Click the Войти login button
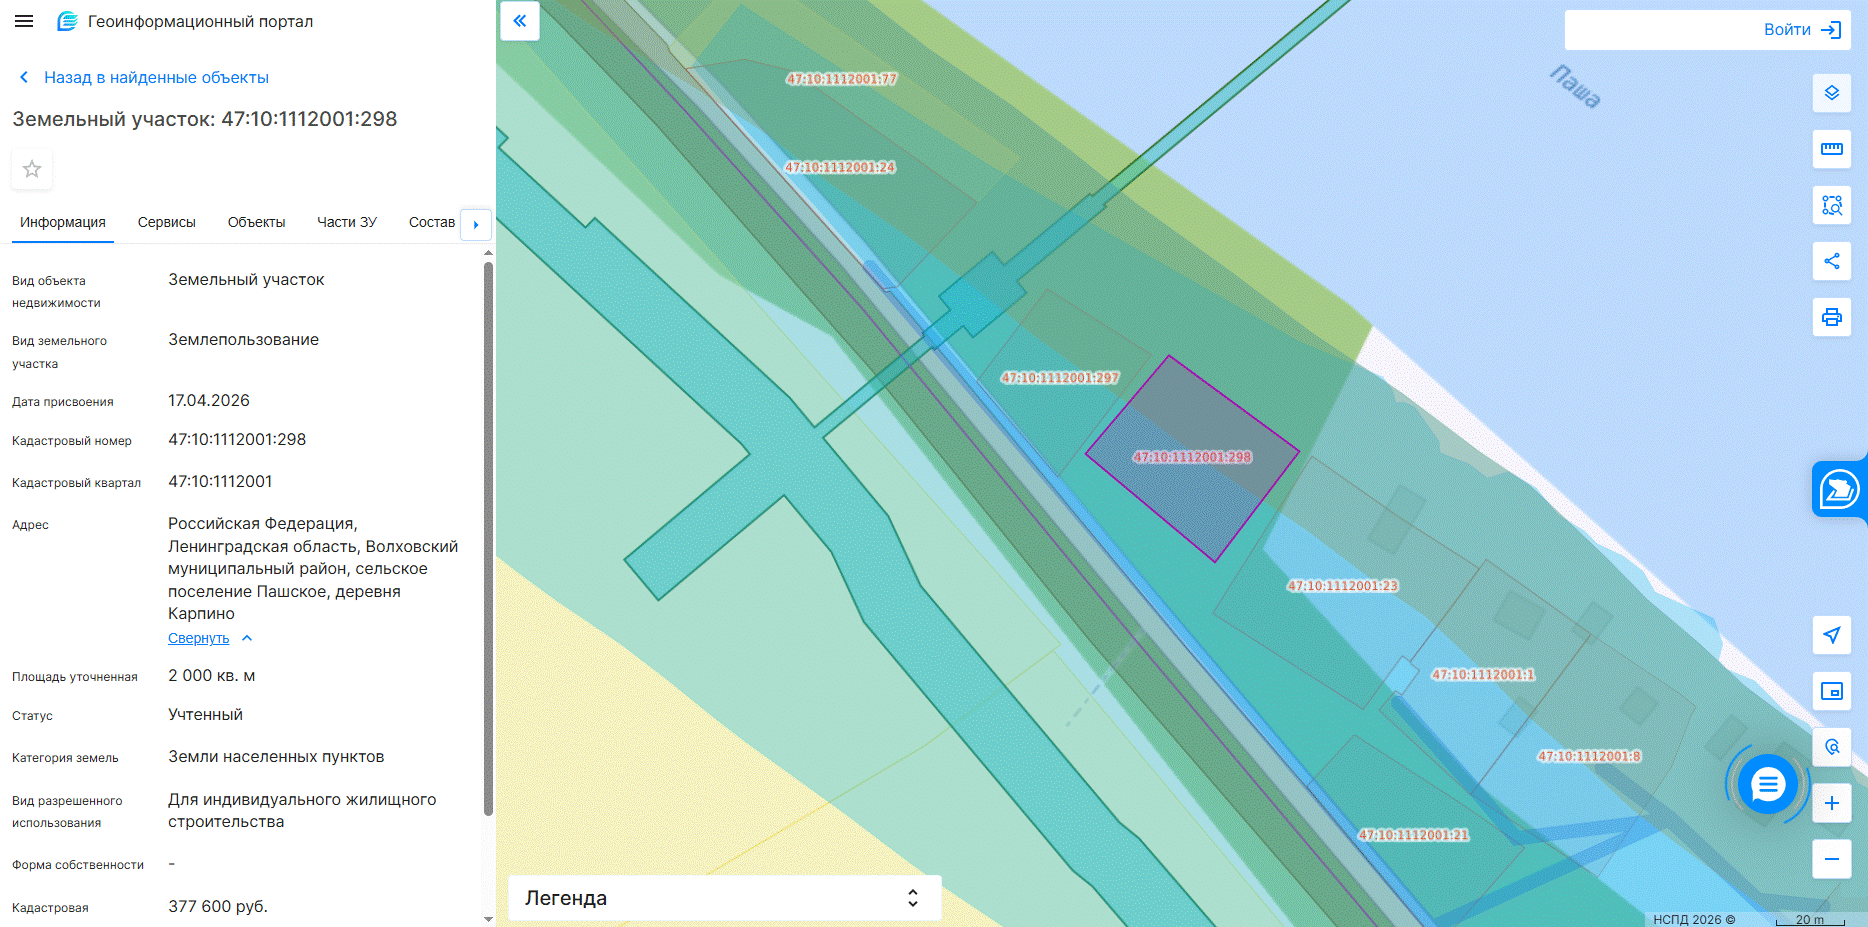 (x=1802, y=30)
